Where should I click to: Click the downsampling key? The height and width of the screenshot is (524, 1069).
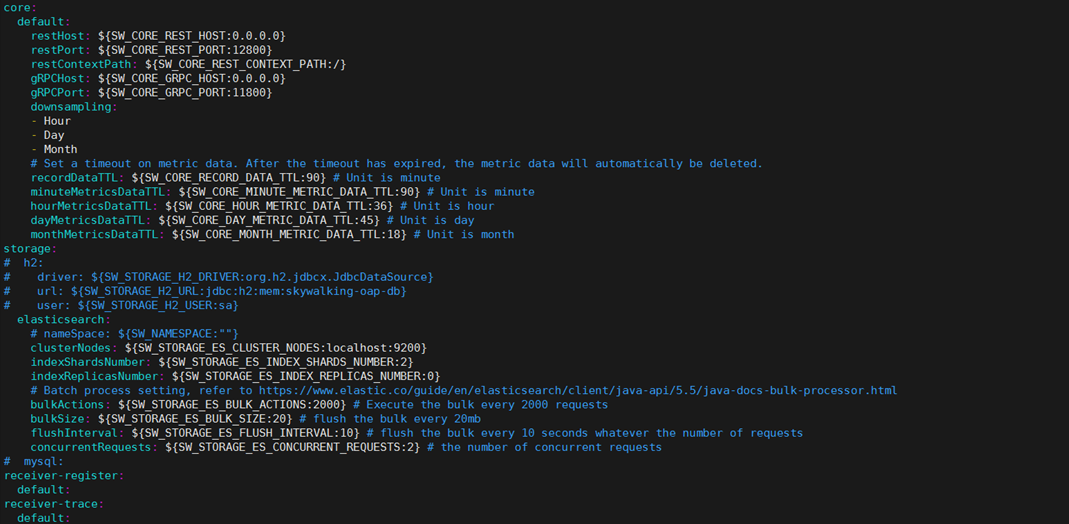pyautogui.click(x=70, y=106)
